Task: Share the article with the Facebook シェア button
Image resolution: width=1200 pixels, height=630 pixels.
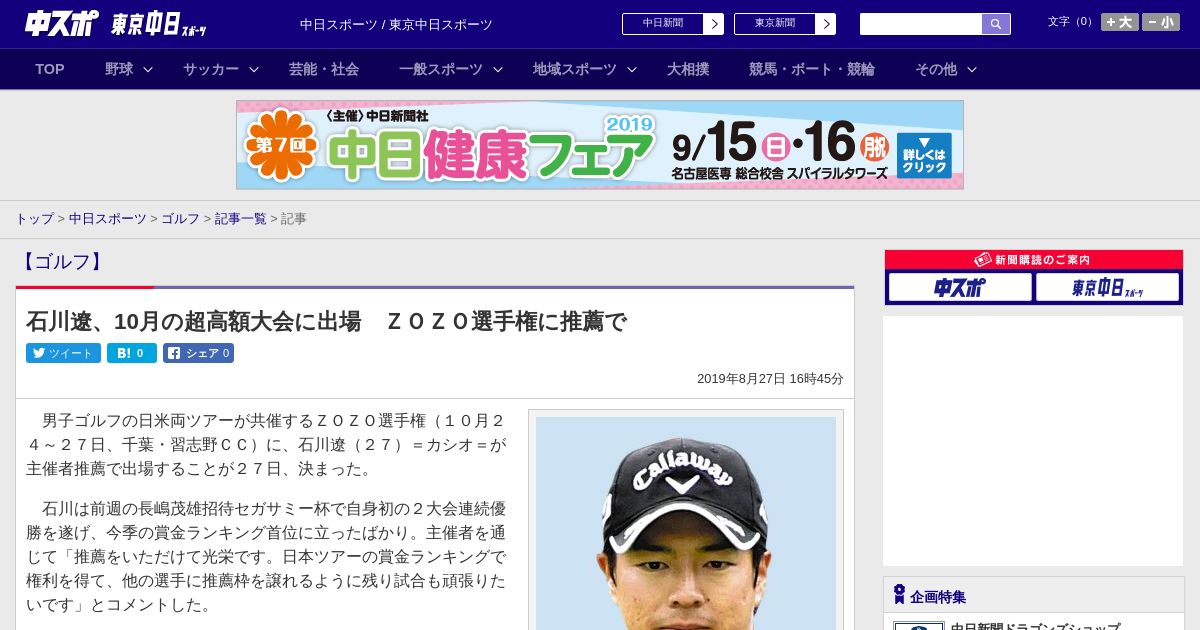Action: click(198, 353)
